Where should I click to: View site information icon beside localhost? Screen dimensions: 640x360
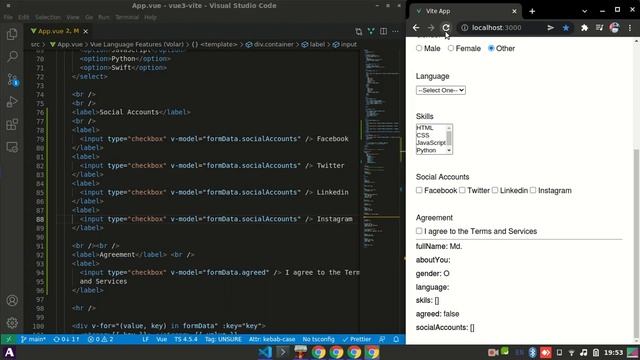[x=464, y=28]
